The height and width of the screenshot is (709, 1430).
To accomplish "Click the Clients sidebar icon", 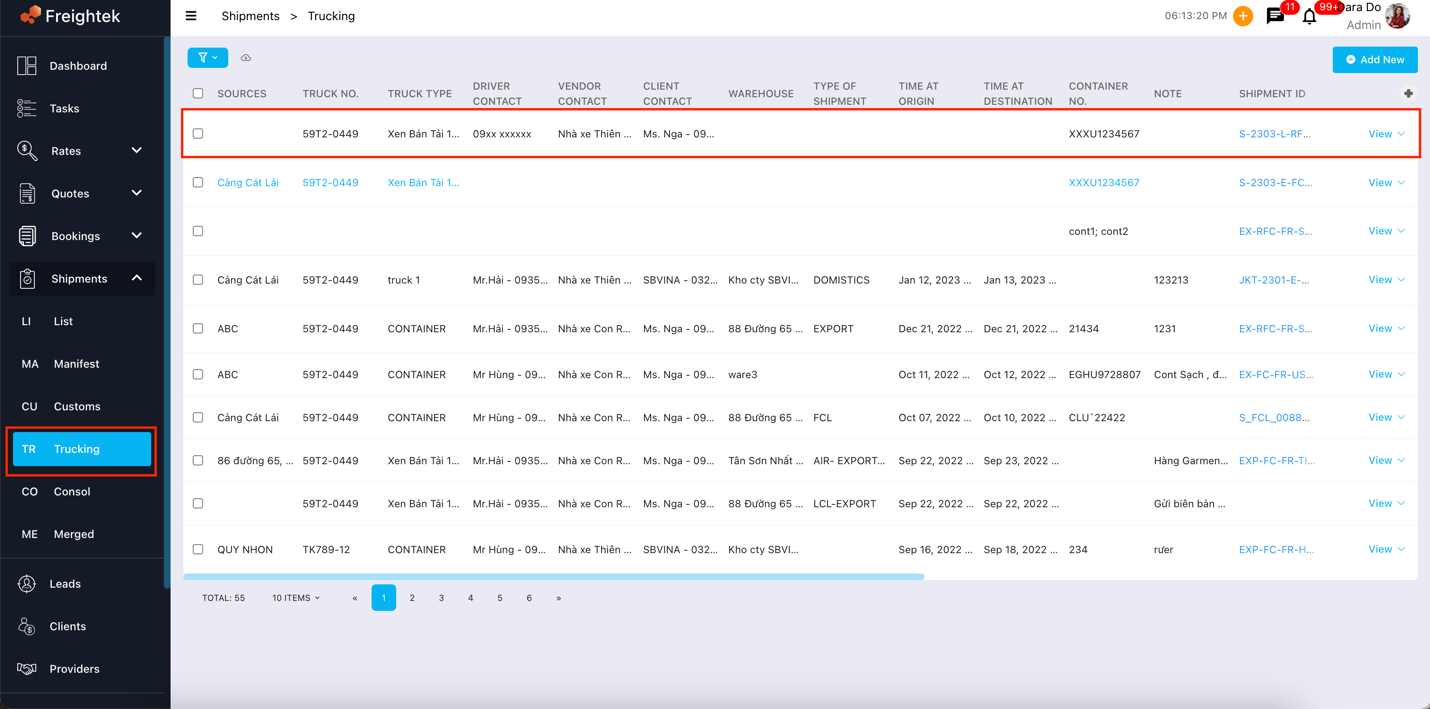I will coord(27,626).
